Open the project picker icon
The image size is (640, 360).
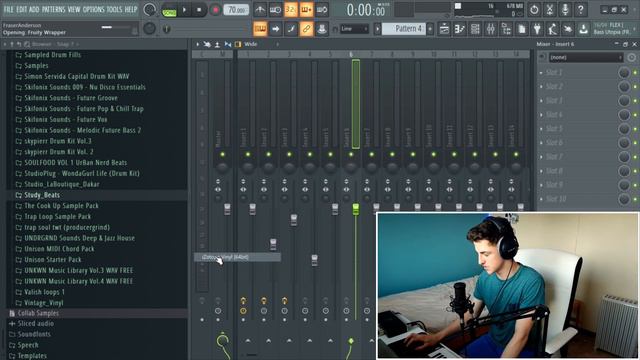pos(522,29)
